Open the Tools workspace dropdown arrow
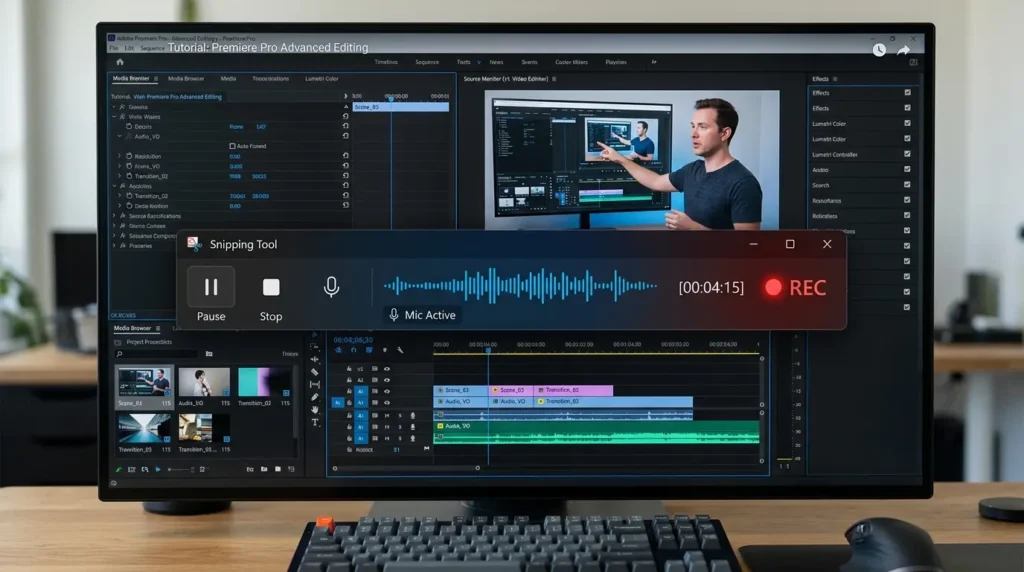1024x572 pixels. [479, 63]
